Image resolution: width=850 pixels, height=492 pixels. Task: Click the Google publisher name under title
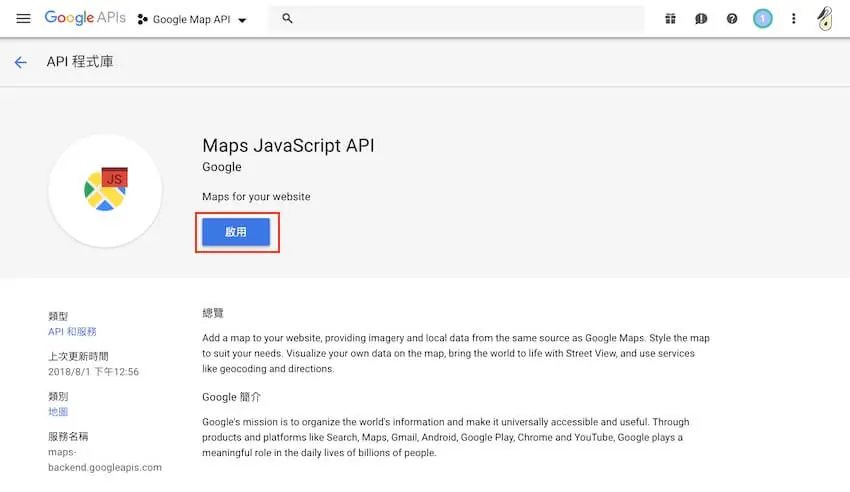[x=222, y=167]
